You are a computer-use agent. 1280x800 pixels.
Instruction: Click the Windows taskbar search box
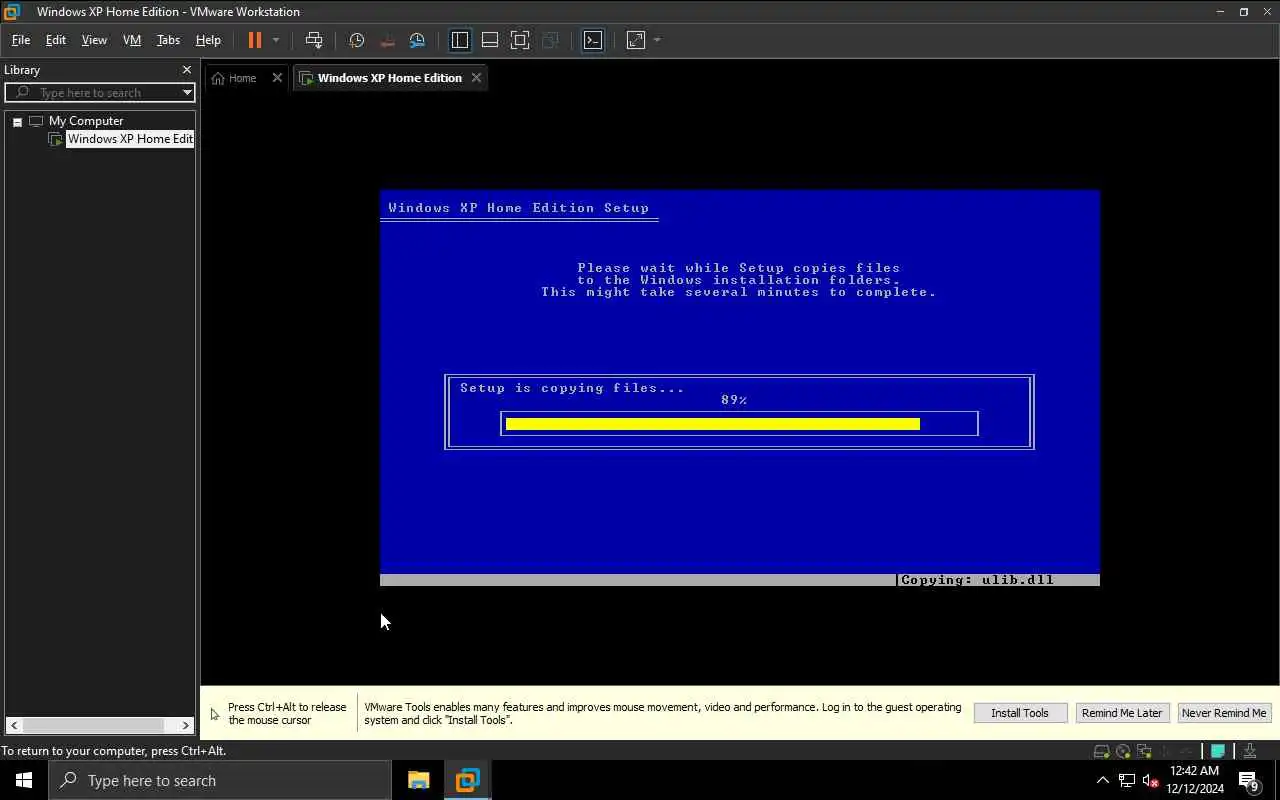point(220,780)
